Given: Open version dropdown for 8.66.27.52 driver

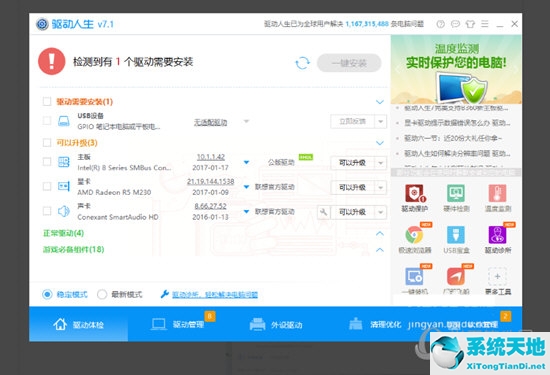Looking at the screenshot, I should (247, 212).
